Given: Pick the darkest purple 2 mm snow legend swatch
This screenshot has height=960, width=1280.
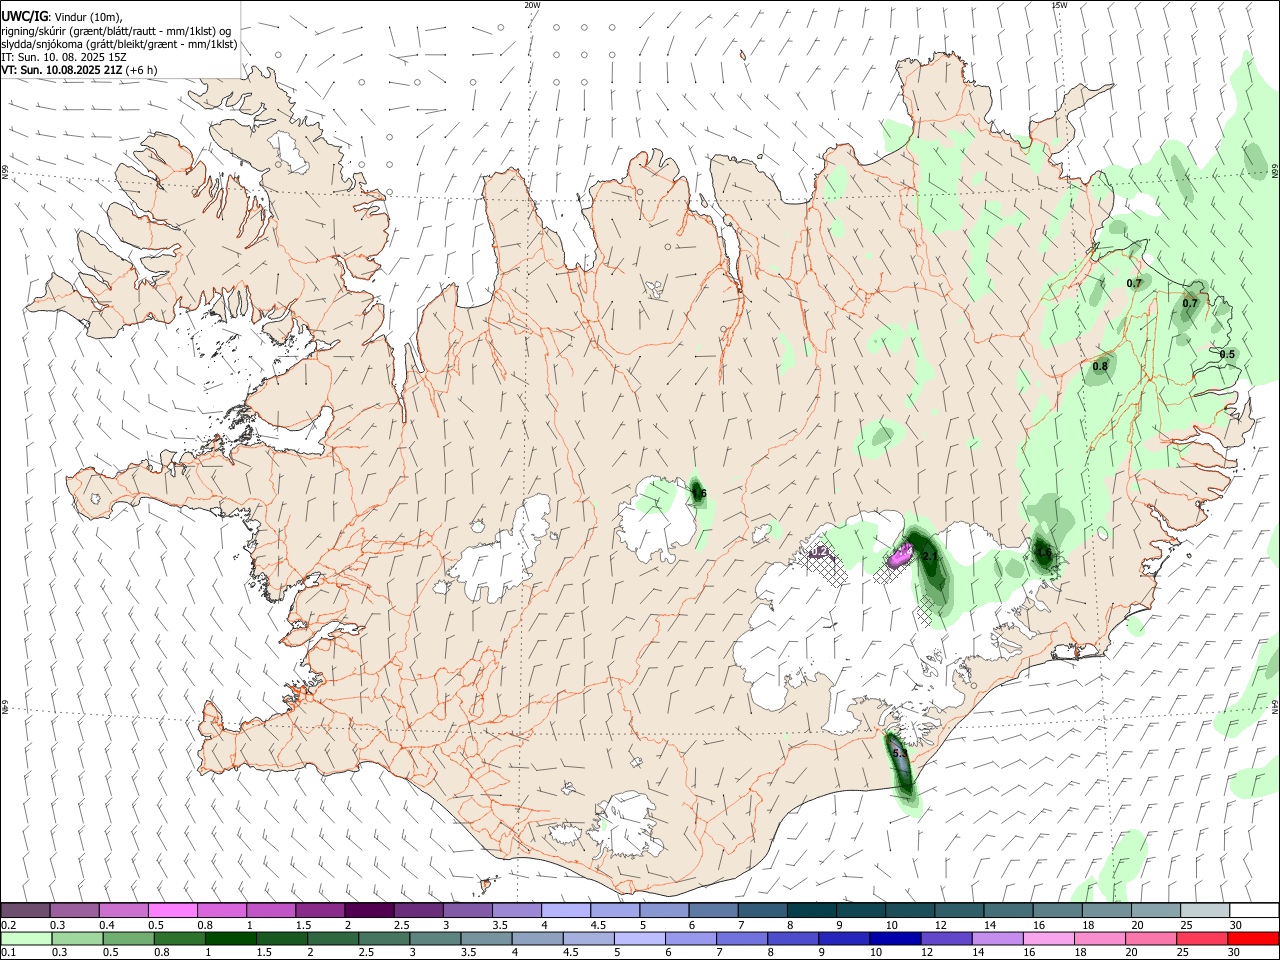Looking at the screenshot, I should 369,910.
